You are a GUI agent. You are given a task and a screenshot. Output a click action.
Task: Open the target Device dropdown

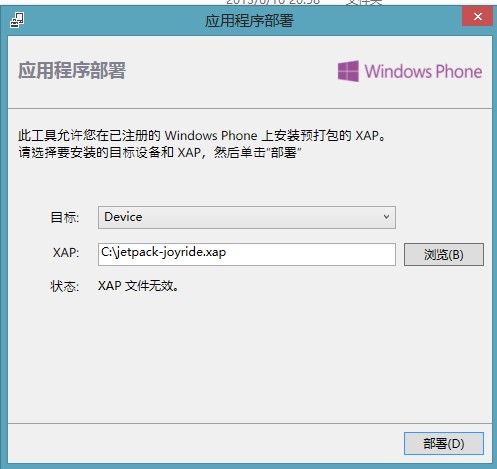247,217
